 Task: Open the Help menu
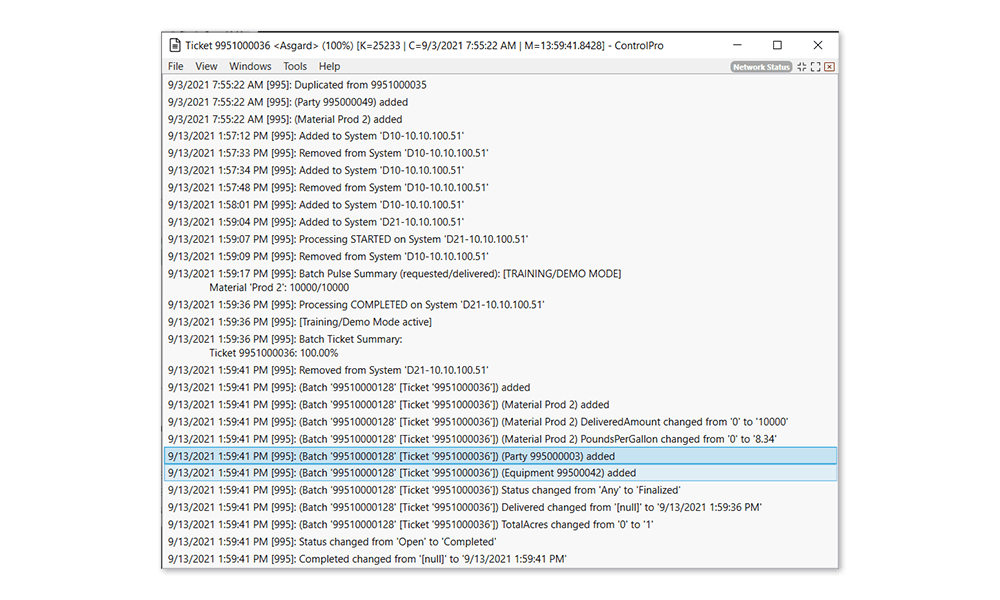pyautogui.click(x=329, y=67)
